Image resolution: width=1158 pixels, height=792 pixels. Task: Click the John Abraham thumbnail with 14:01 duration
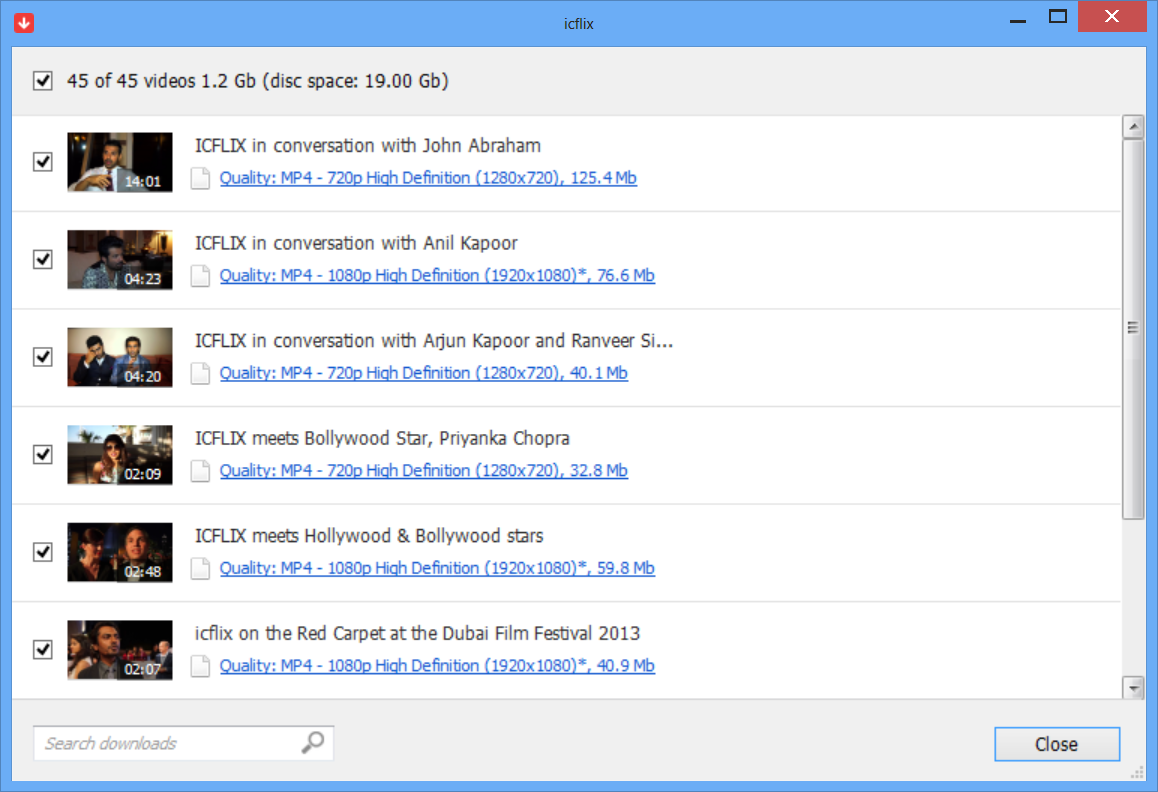pos(120,163)
